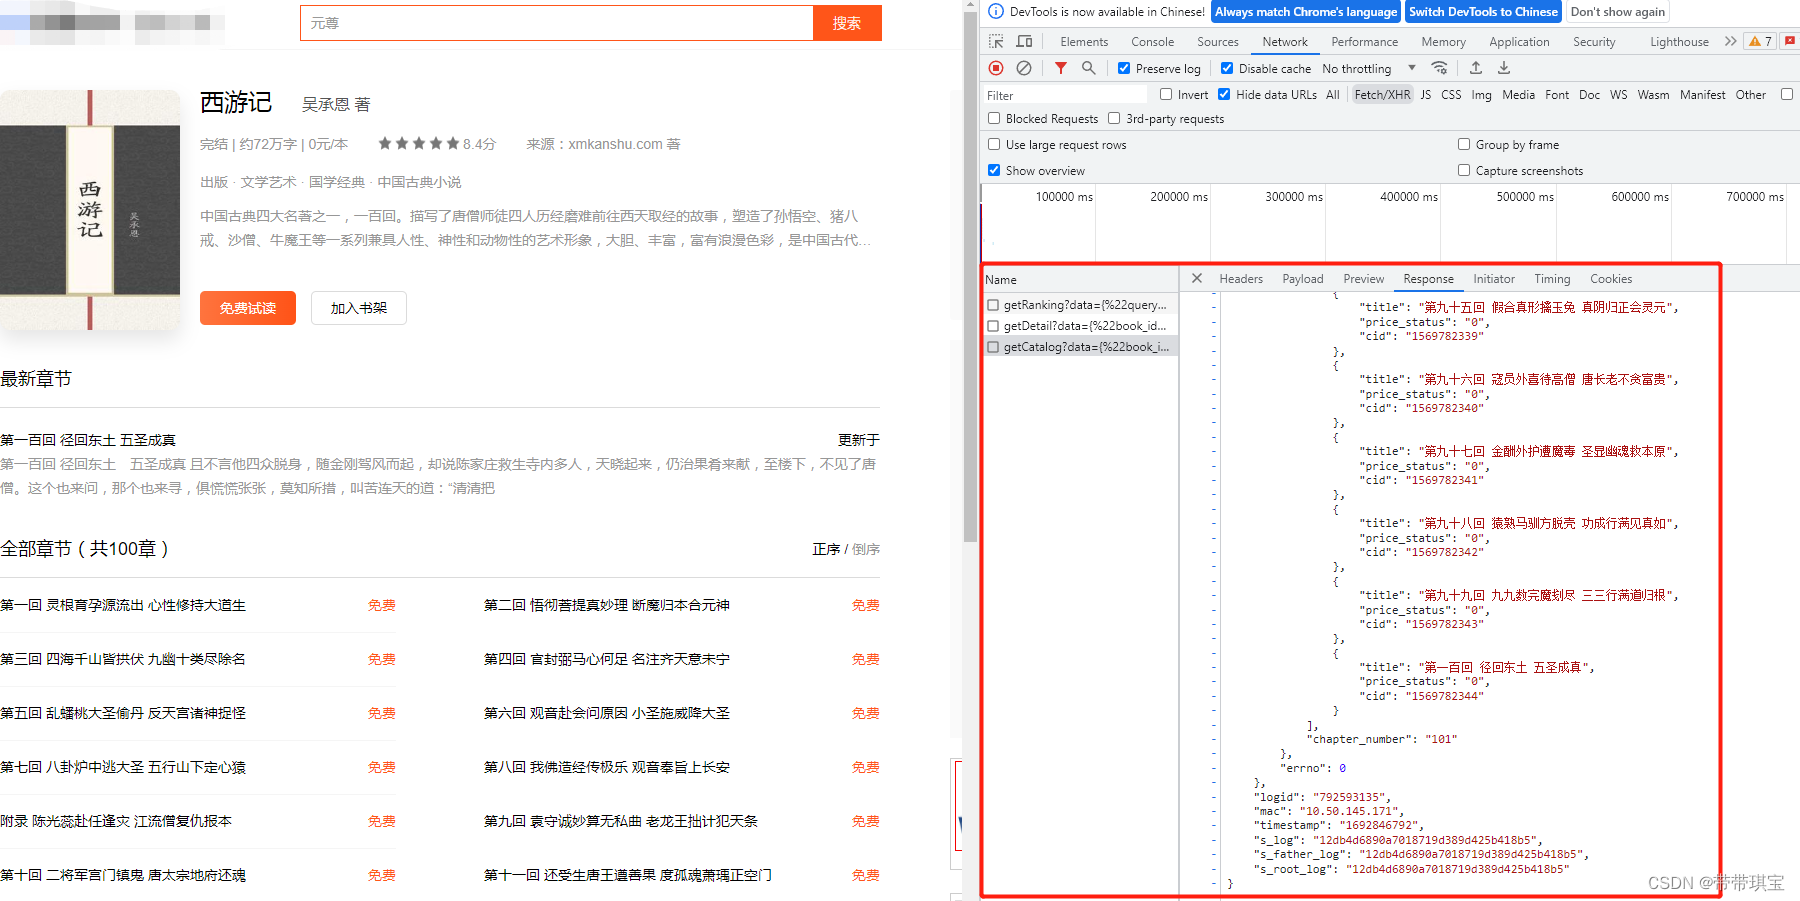Viewport: 1800px width, 901px height.
Task: Click the 免费试读 button
Action: (247, 308)
